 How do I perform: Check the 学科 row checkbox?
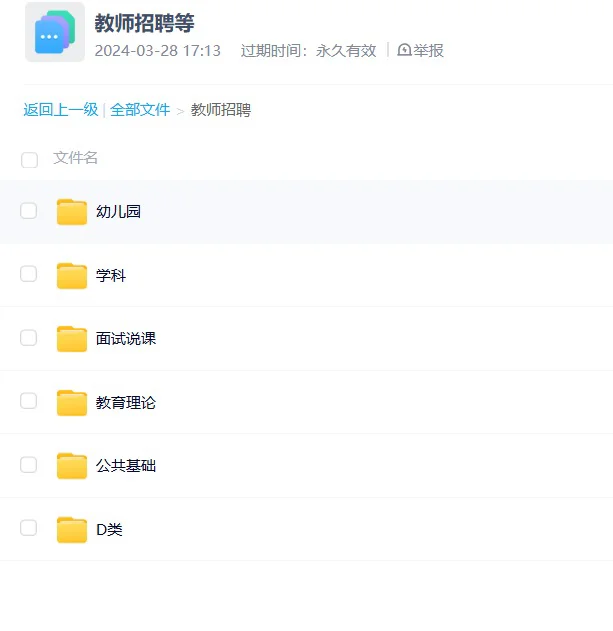[x=29, y=274]
